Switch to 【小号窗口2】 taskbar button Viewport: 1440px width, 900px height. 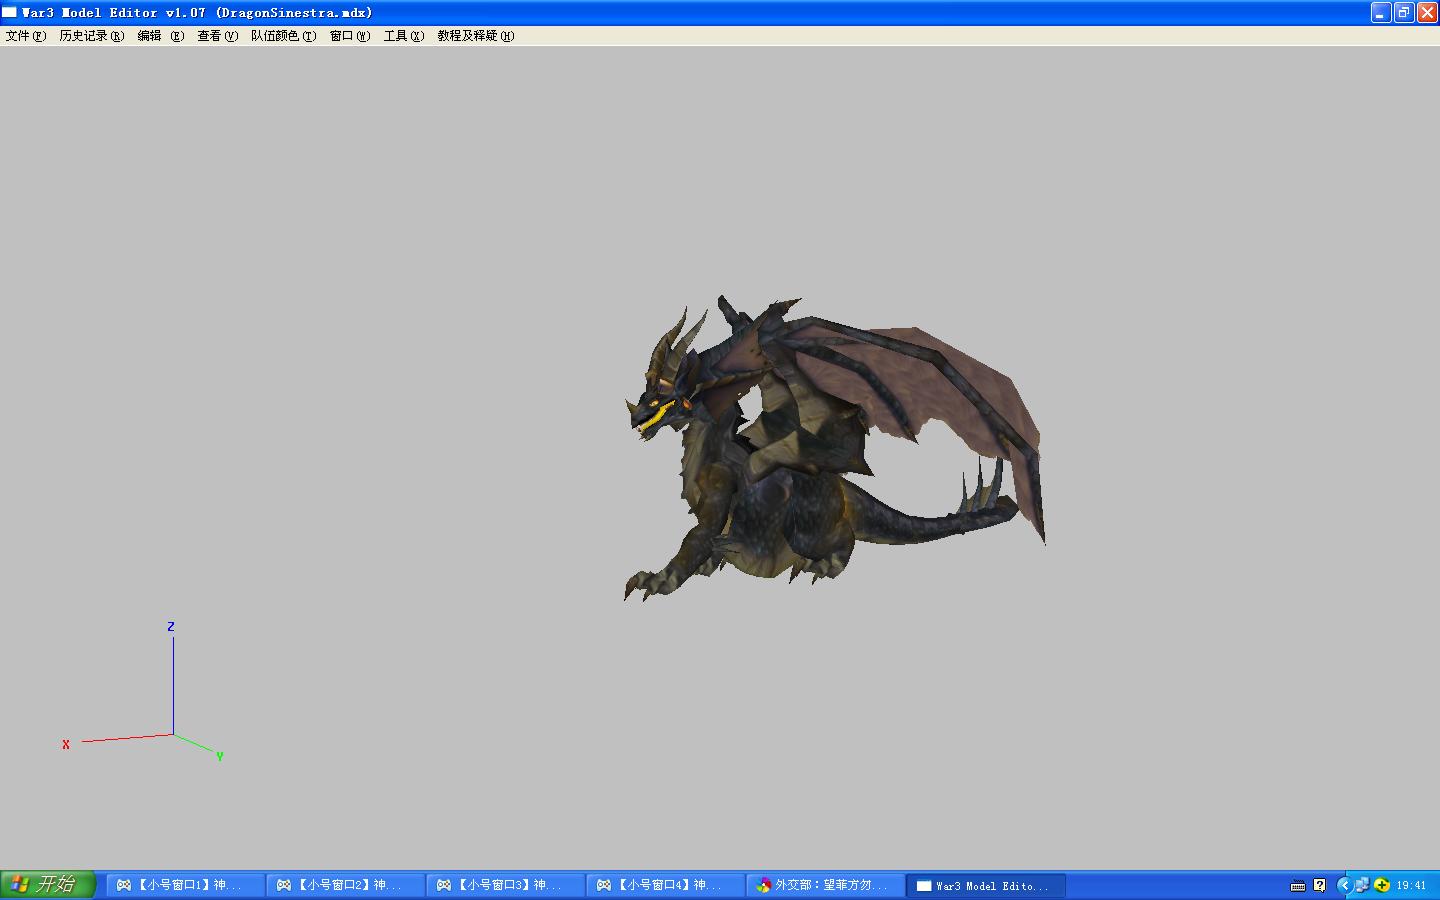click(x=345, y=885)
